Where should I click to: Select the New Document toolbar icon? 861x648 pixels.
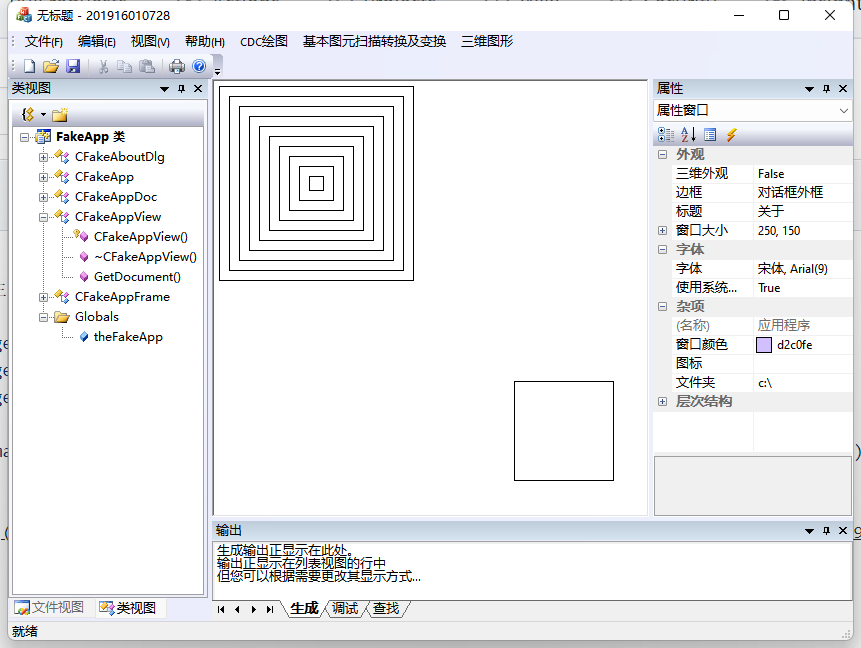[x=29, y=66]
